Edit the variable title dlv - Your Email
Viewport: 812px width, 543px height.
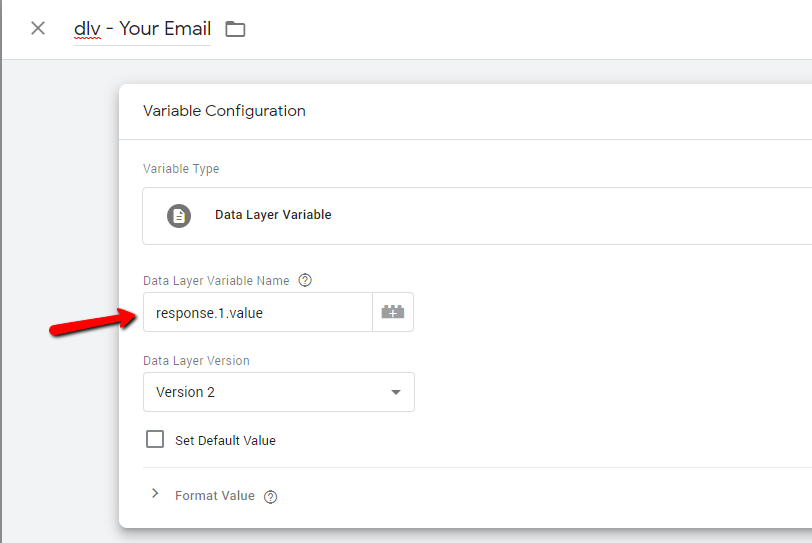click(142, 28)
